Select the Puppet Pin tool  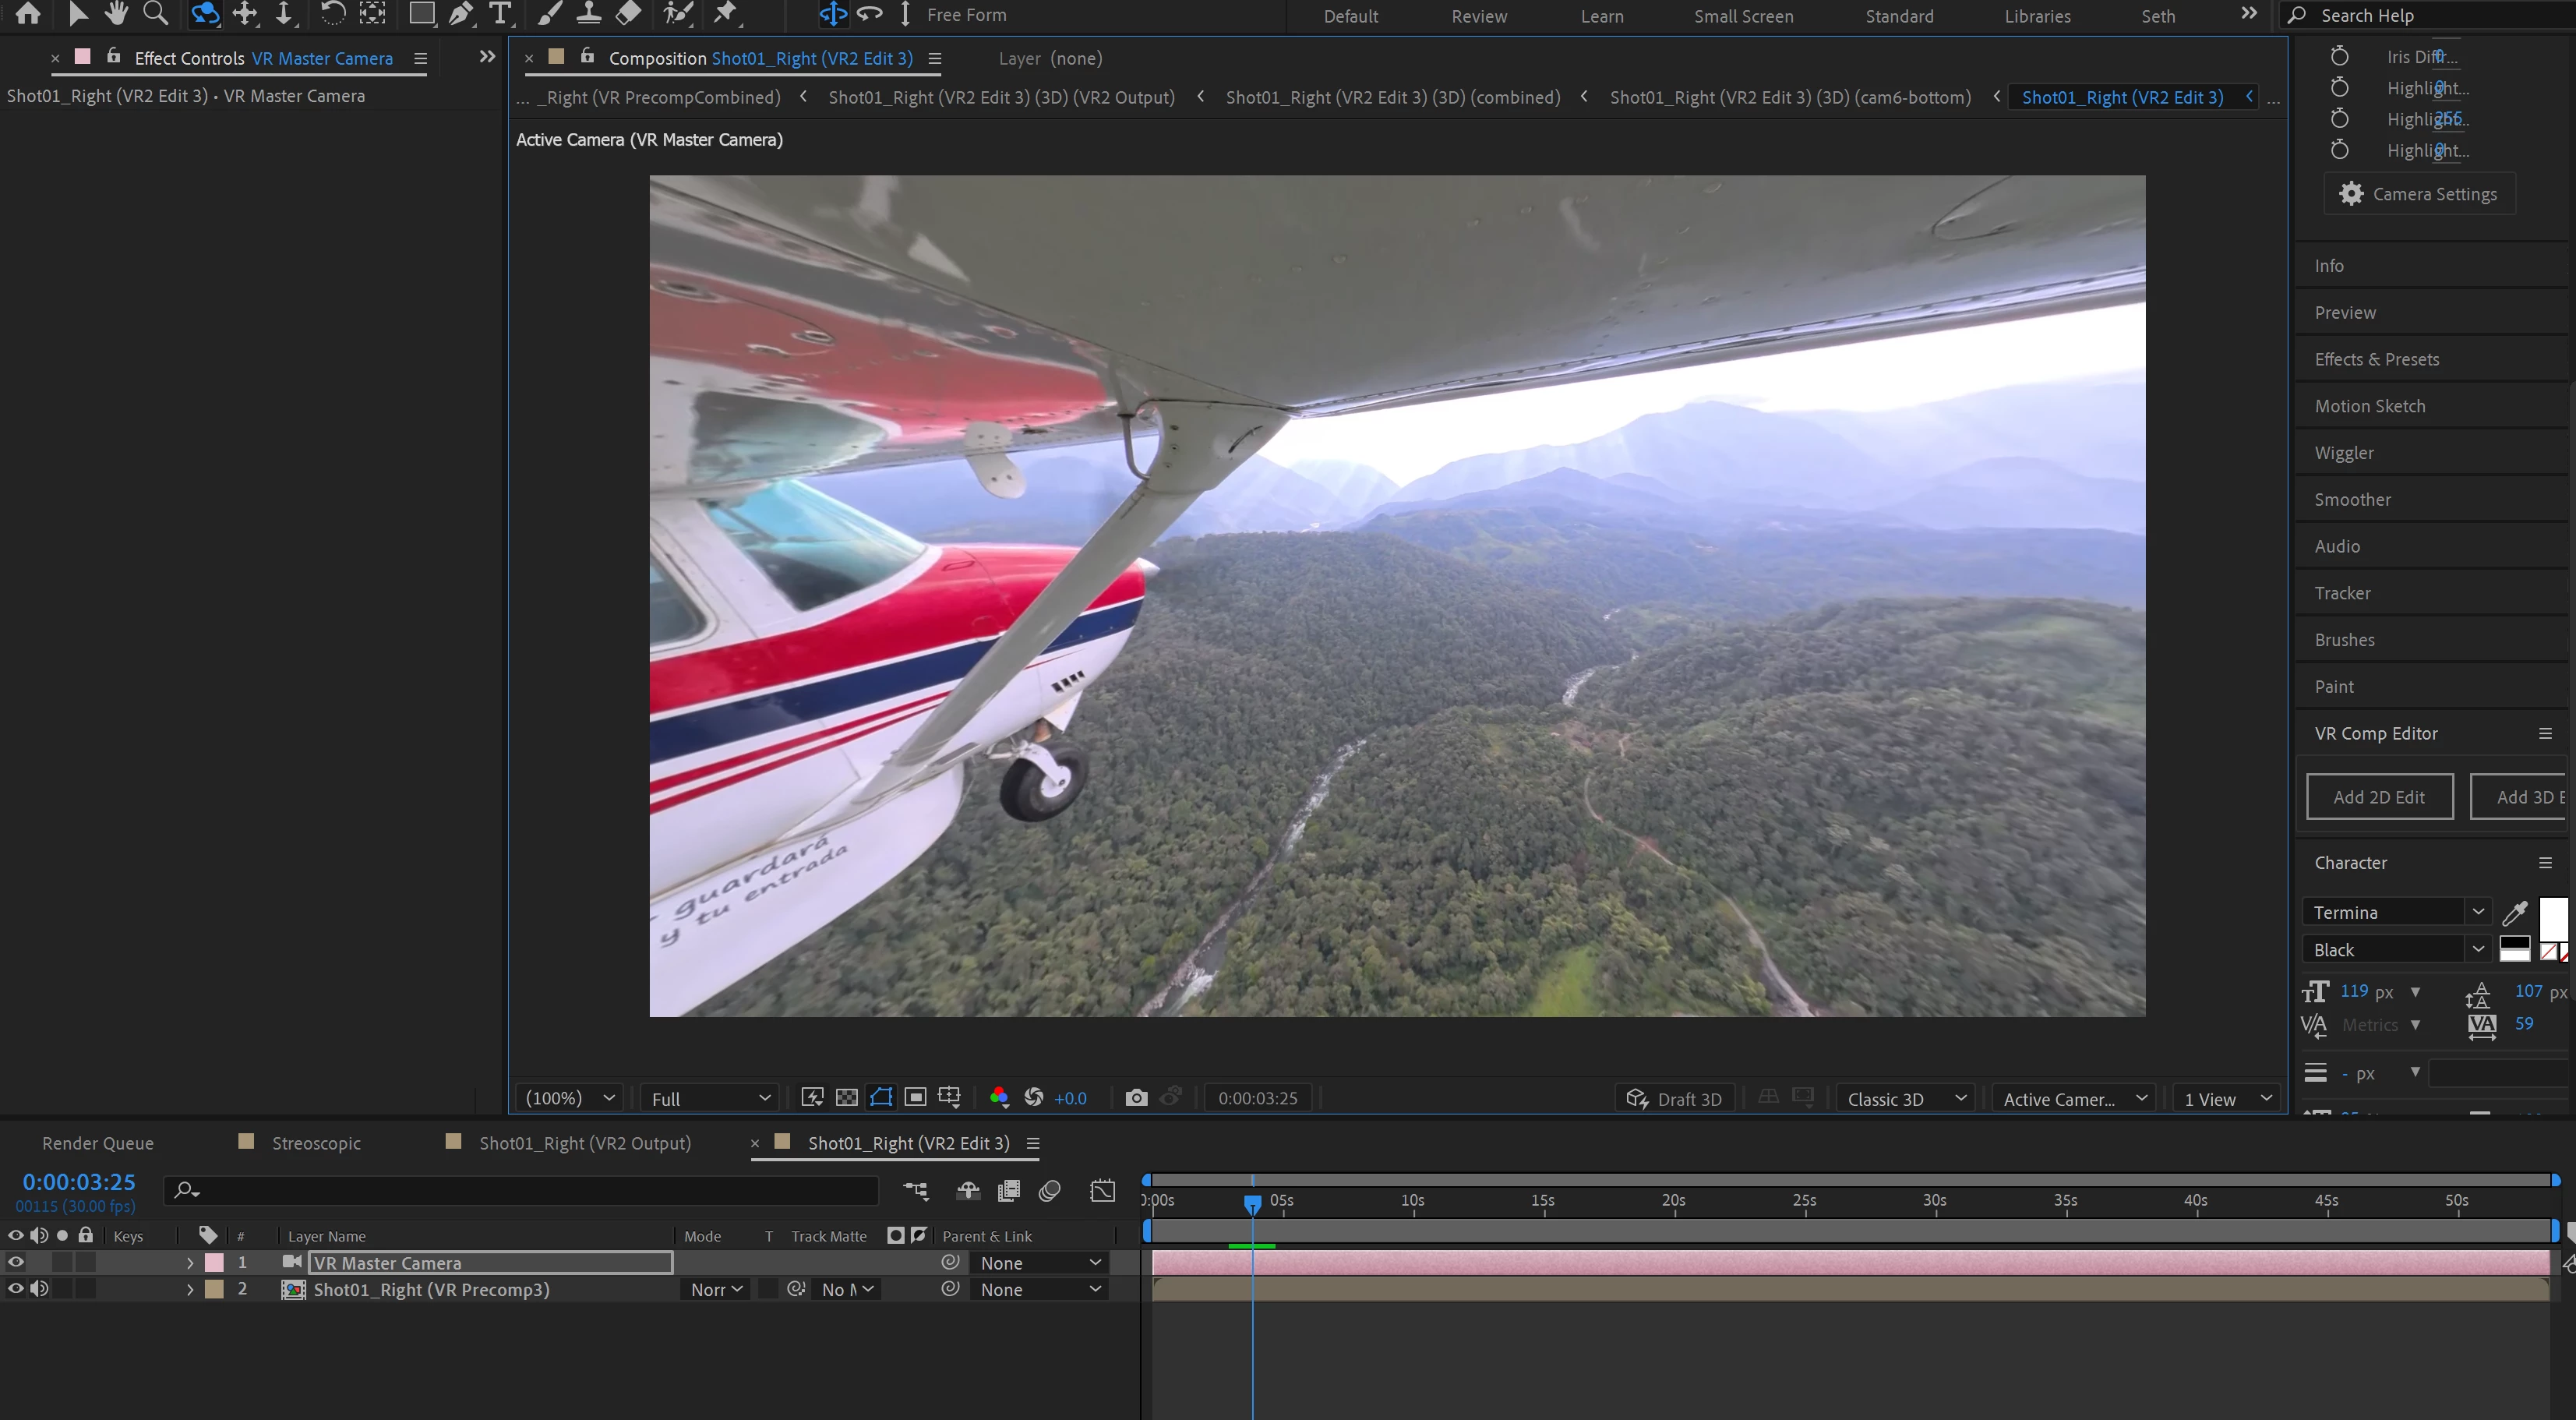pyautogui.click(x=725, y=14)
